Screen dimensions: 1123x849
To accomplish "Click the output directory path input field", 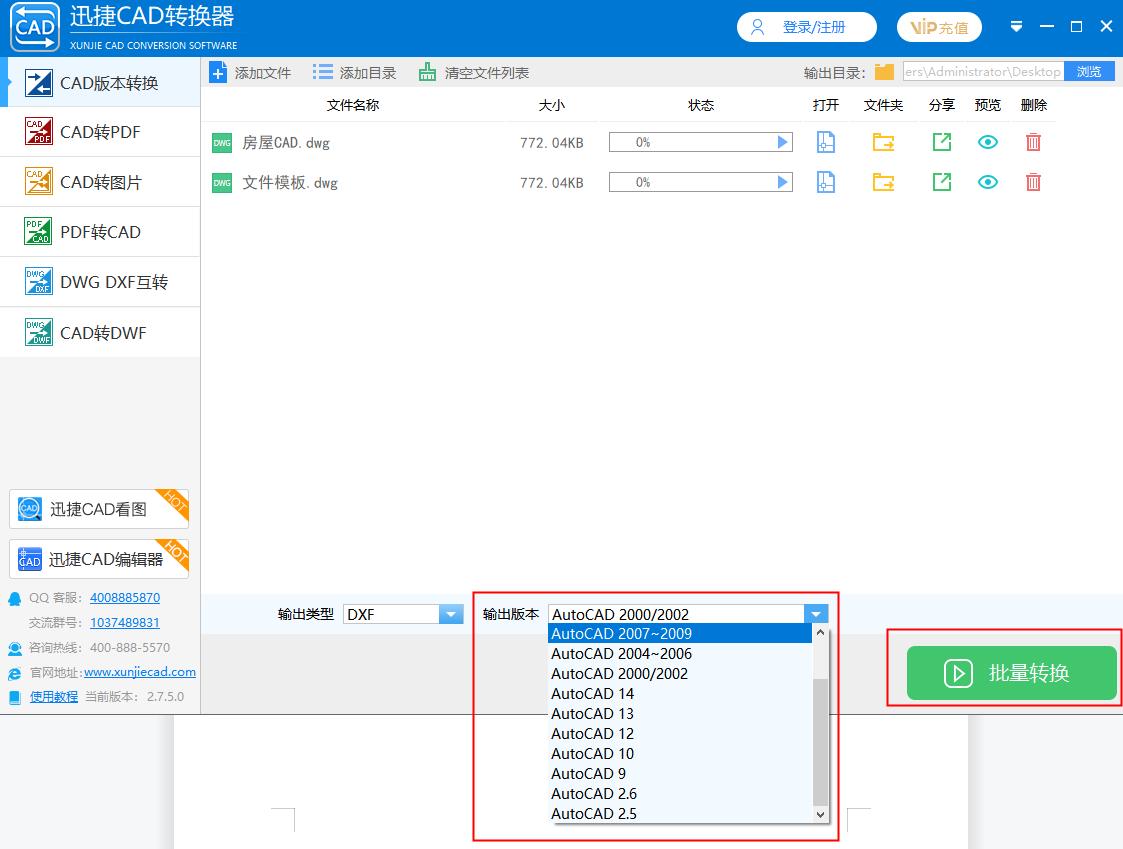I will [985, 71].
